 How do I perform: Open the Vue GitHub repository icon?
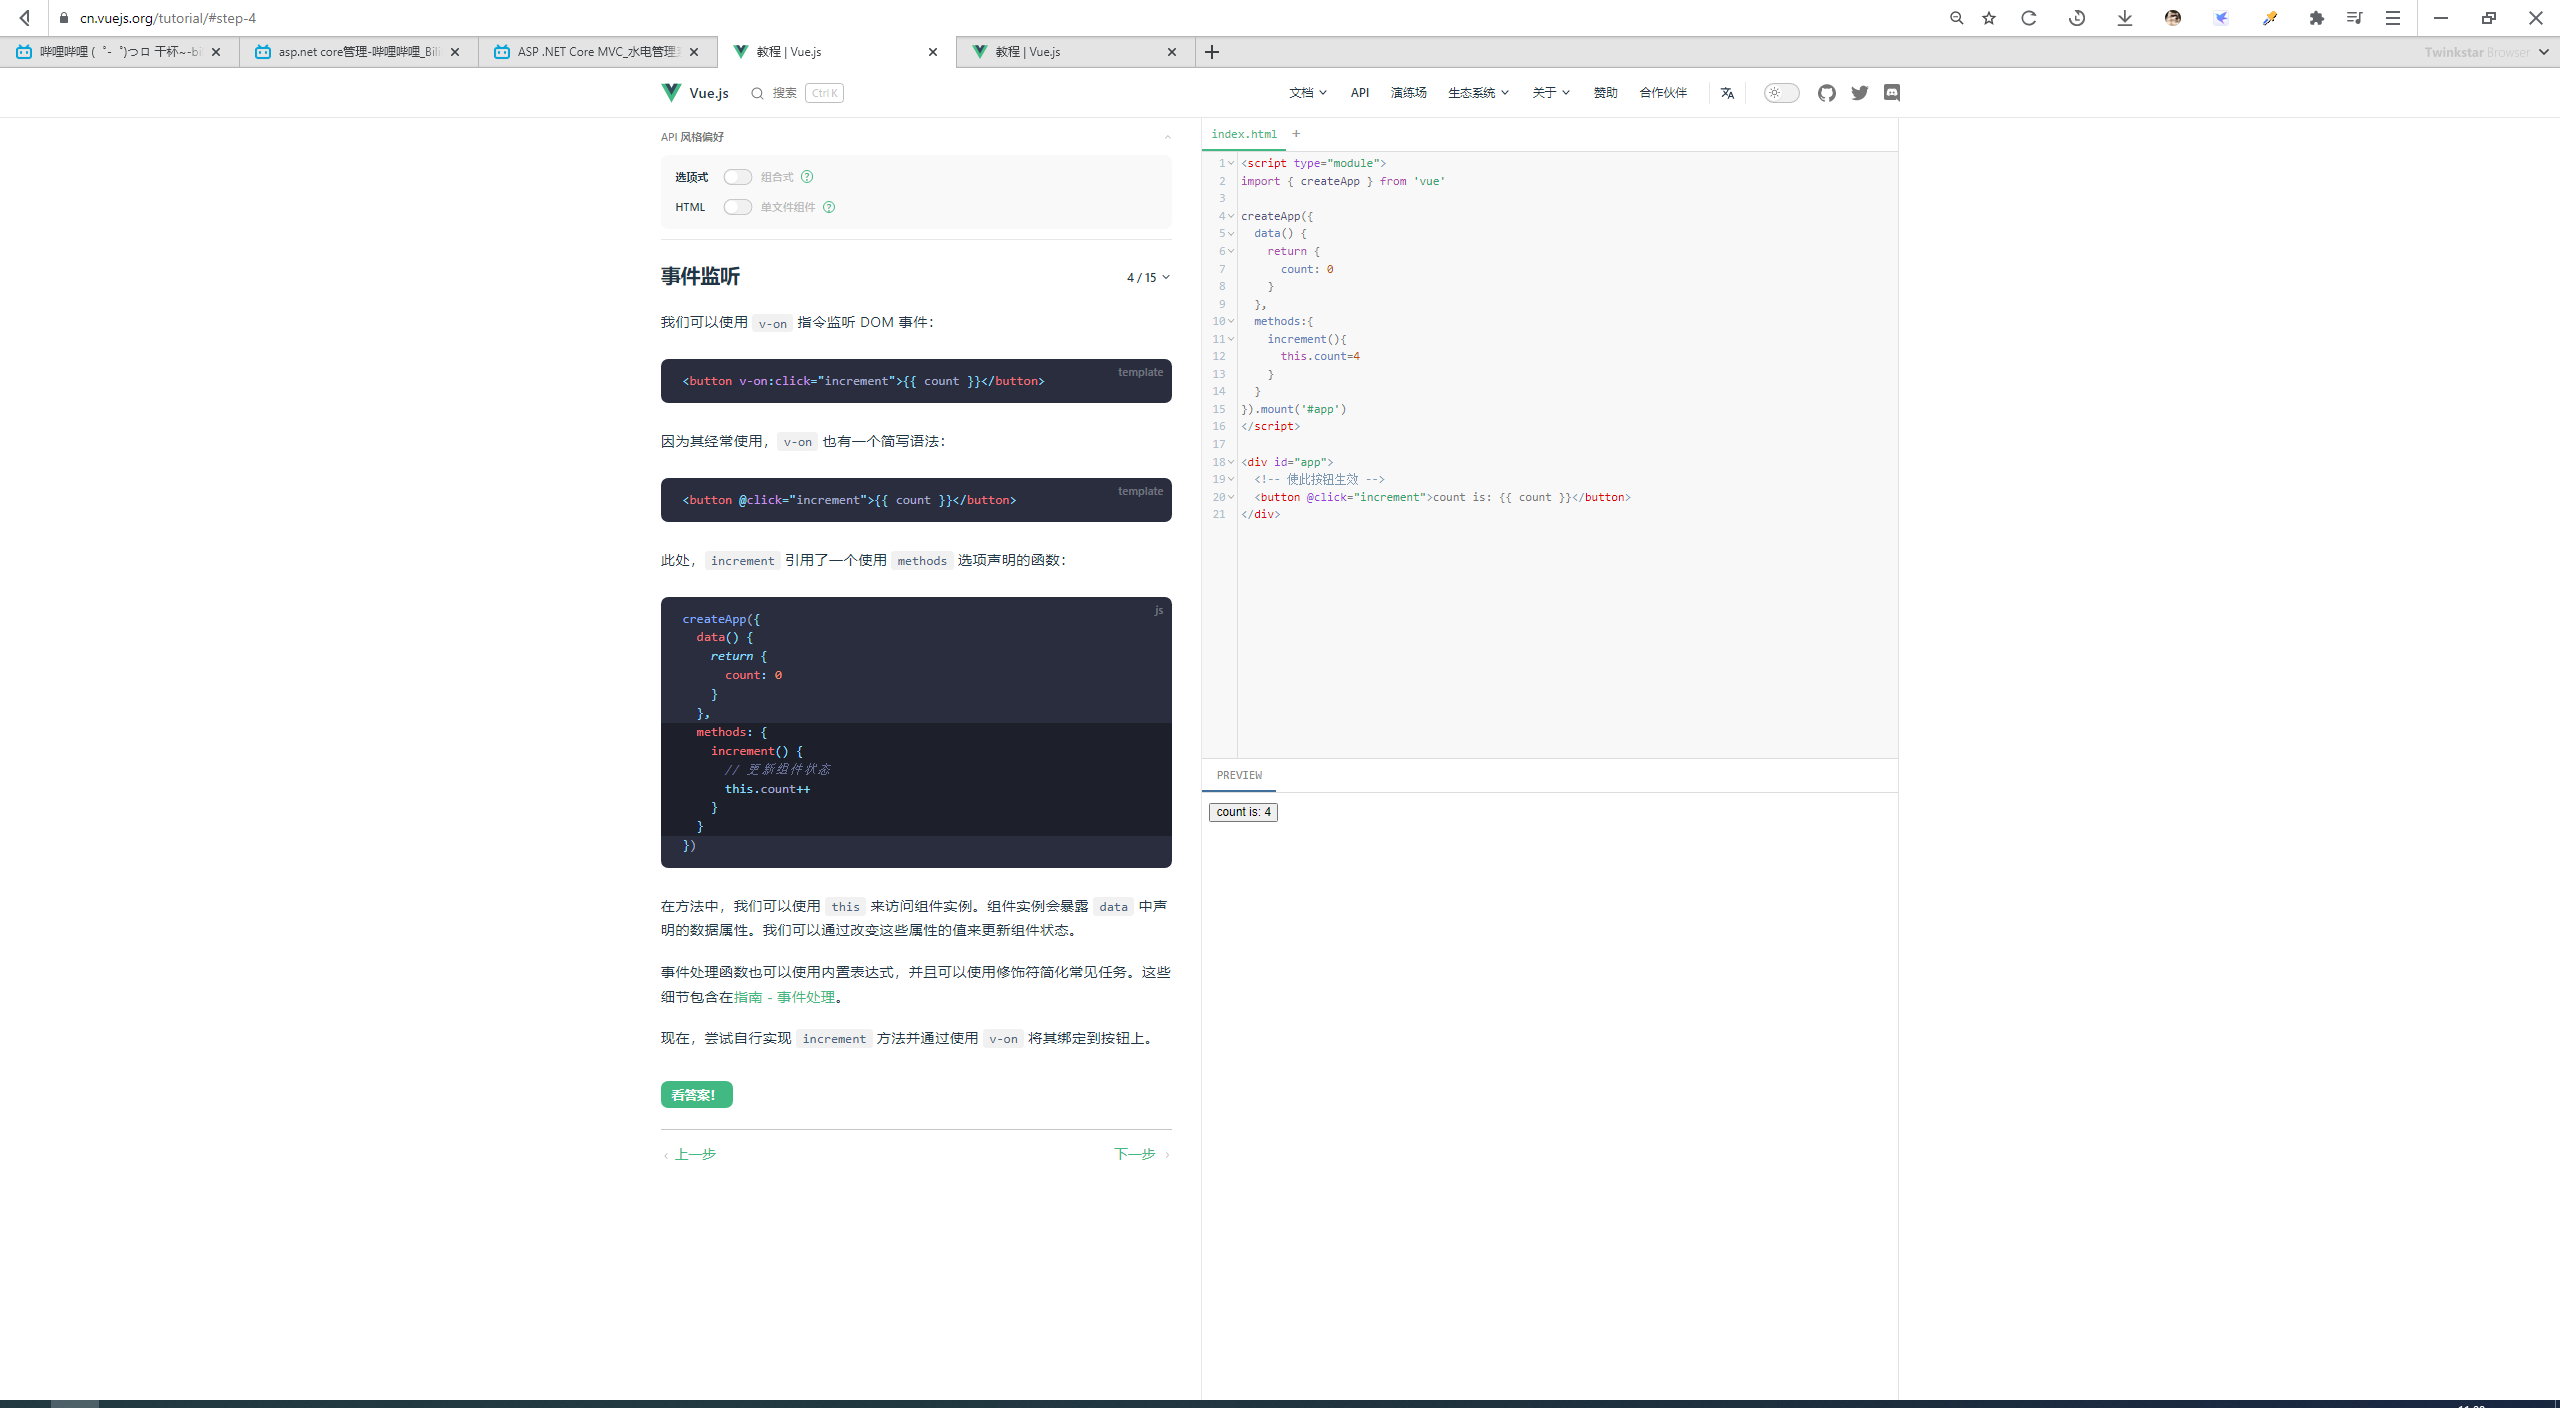coord(1827,93)
